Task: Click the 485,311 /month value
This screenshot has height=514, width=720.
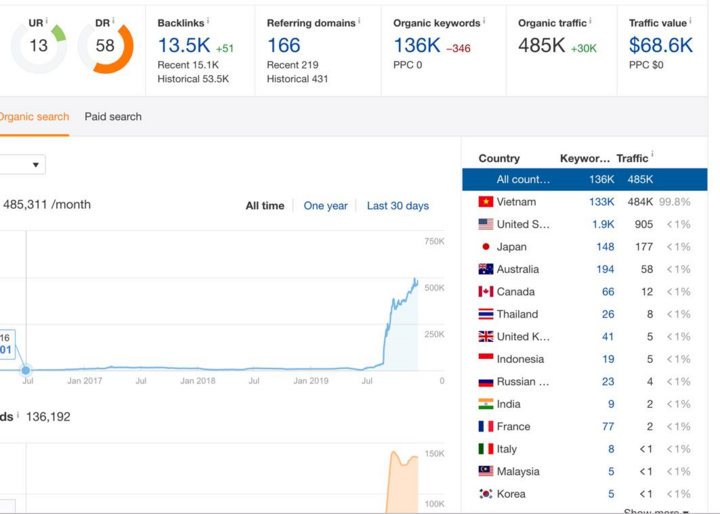Action: point(47,204)
